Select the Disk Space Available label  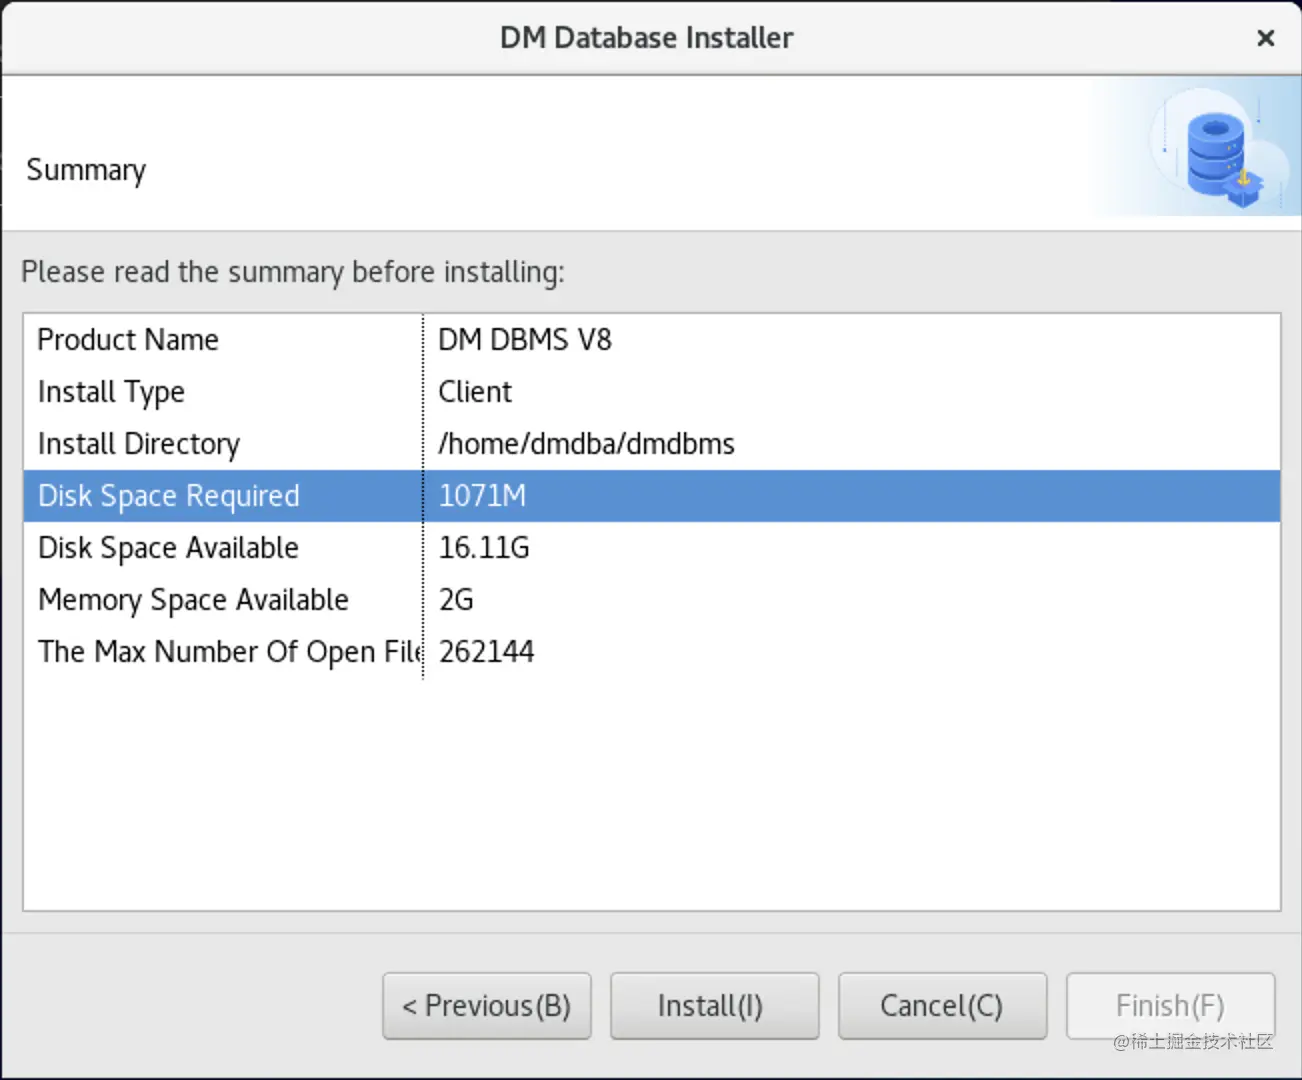click(x=168, y=548)
